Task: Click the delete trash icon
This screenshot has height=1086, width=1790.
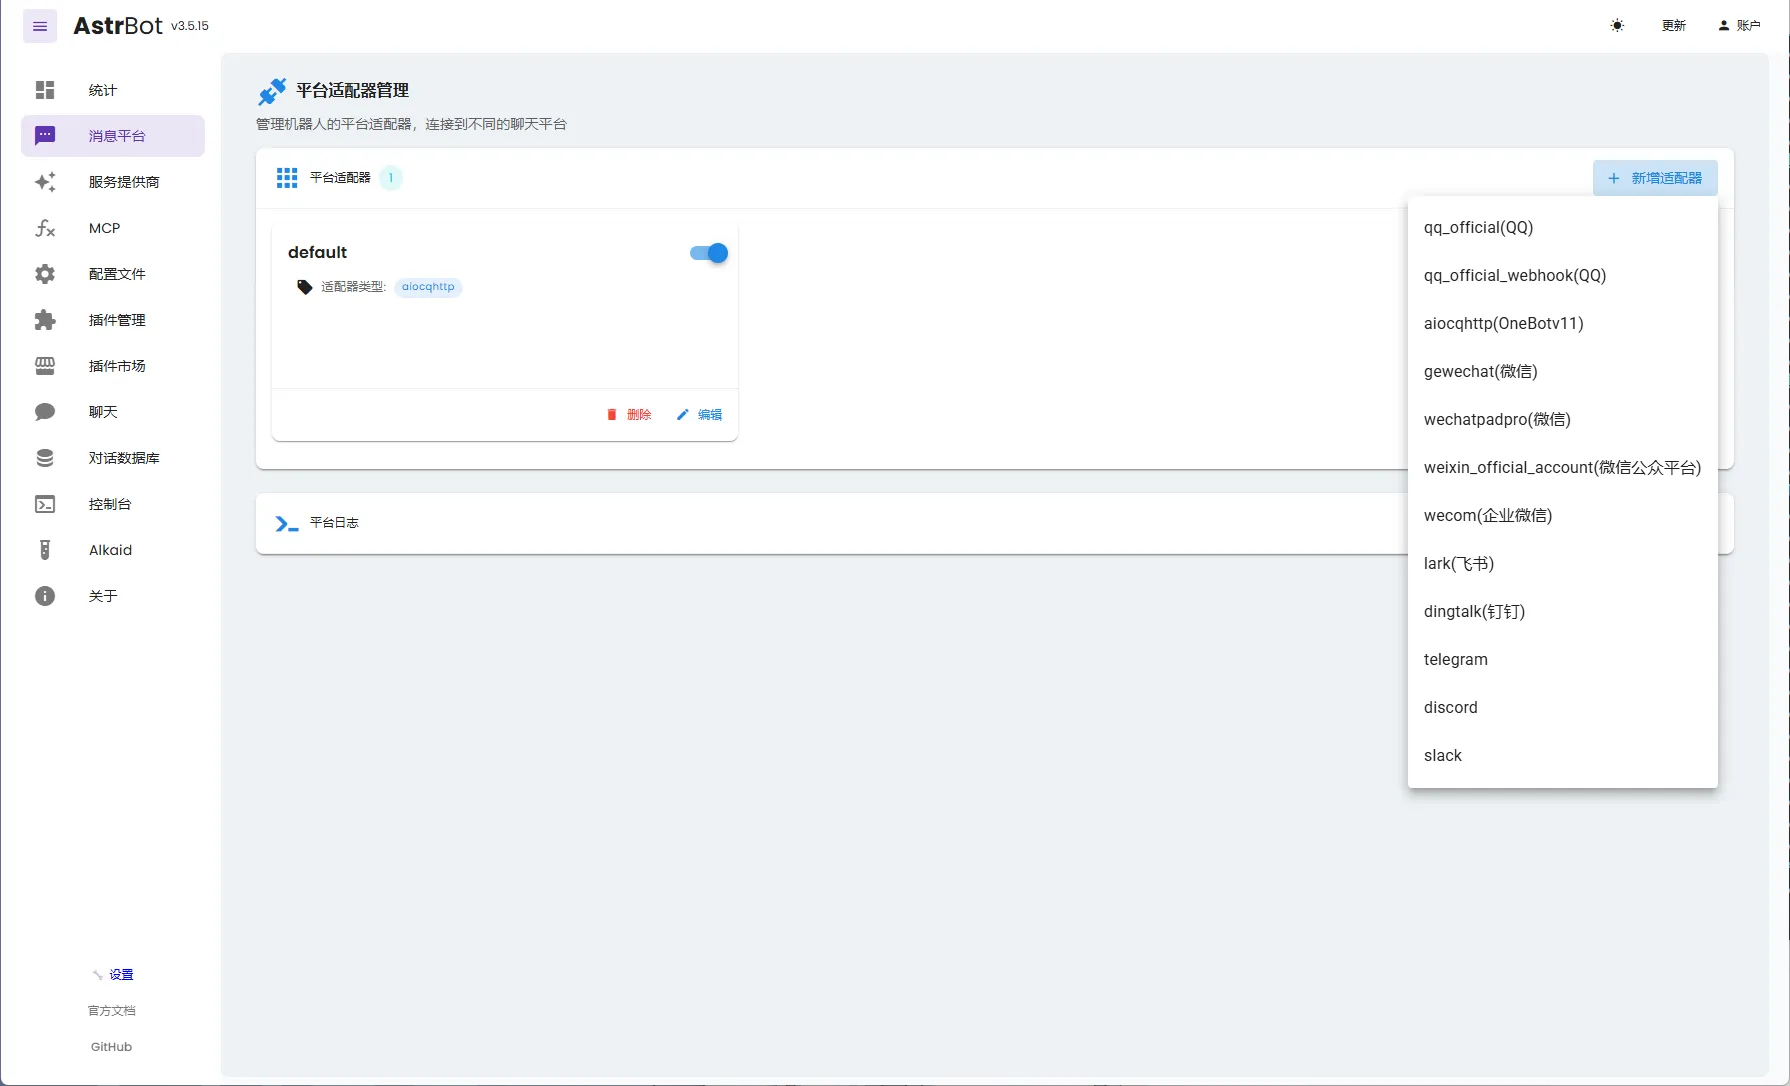Action: 612,414
